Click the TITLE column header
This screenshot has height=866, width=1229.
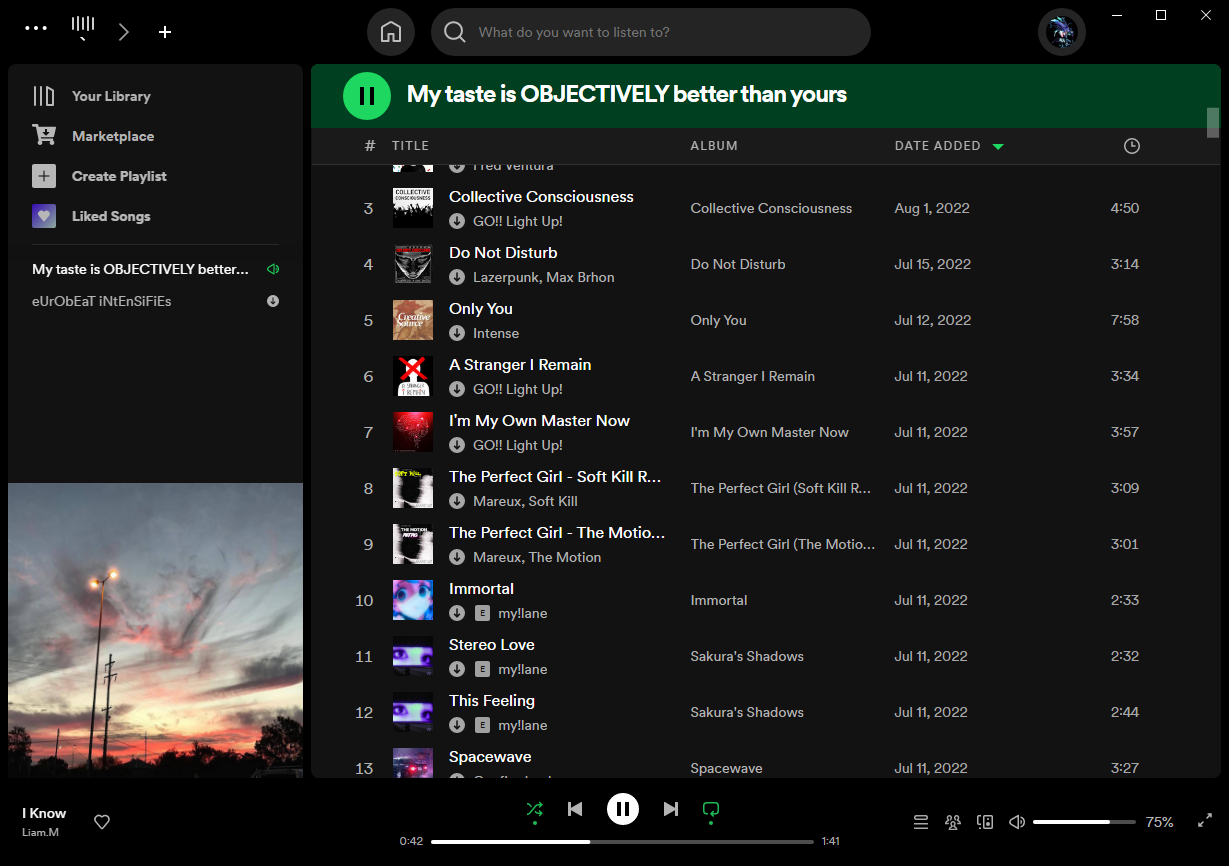[410, 146]
